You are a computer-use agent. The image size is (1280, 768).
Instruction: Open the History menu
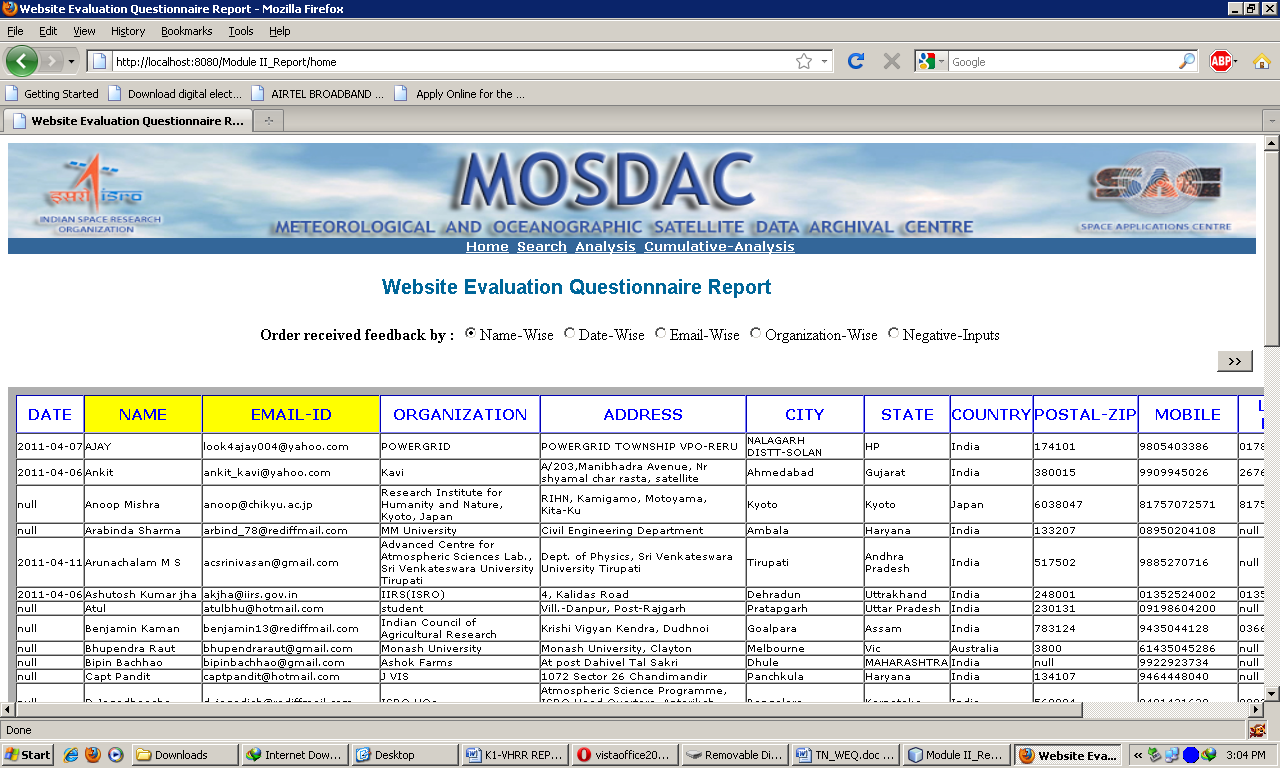(128, 31)
